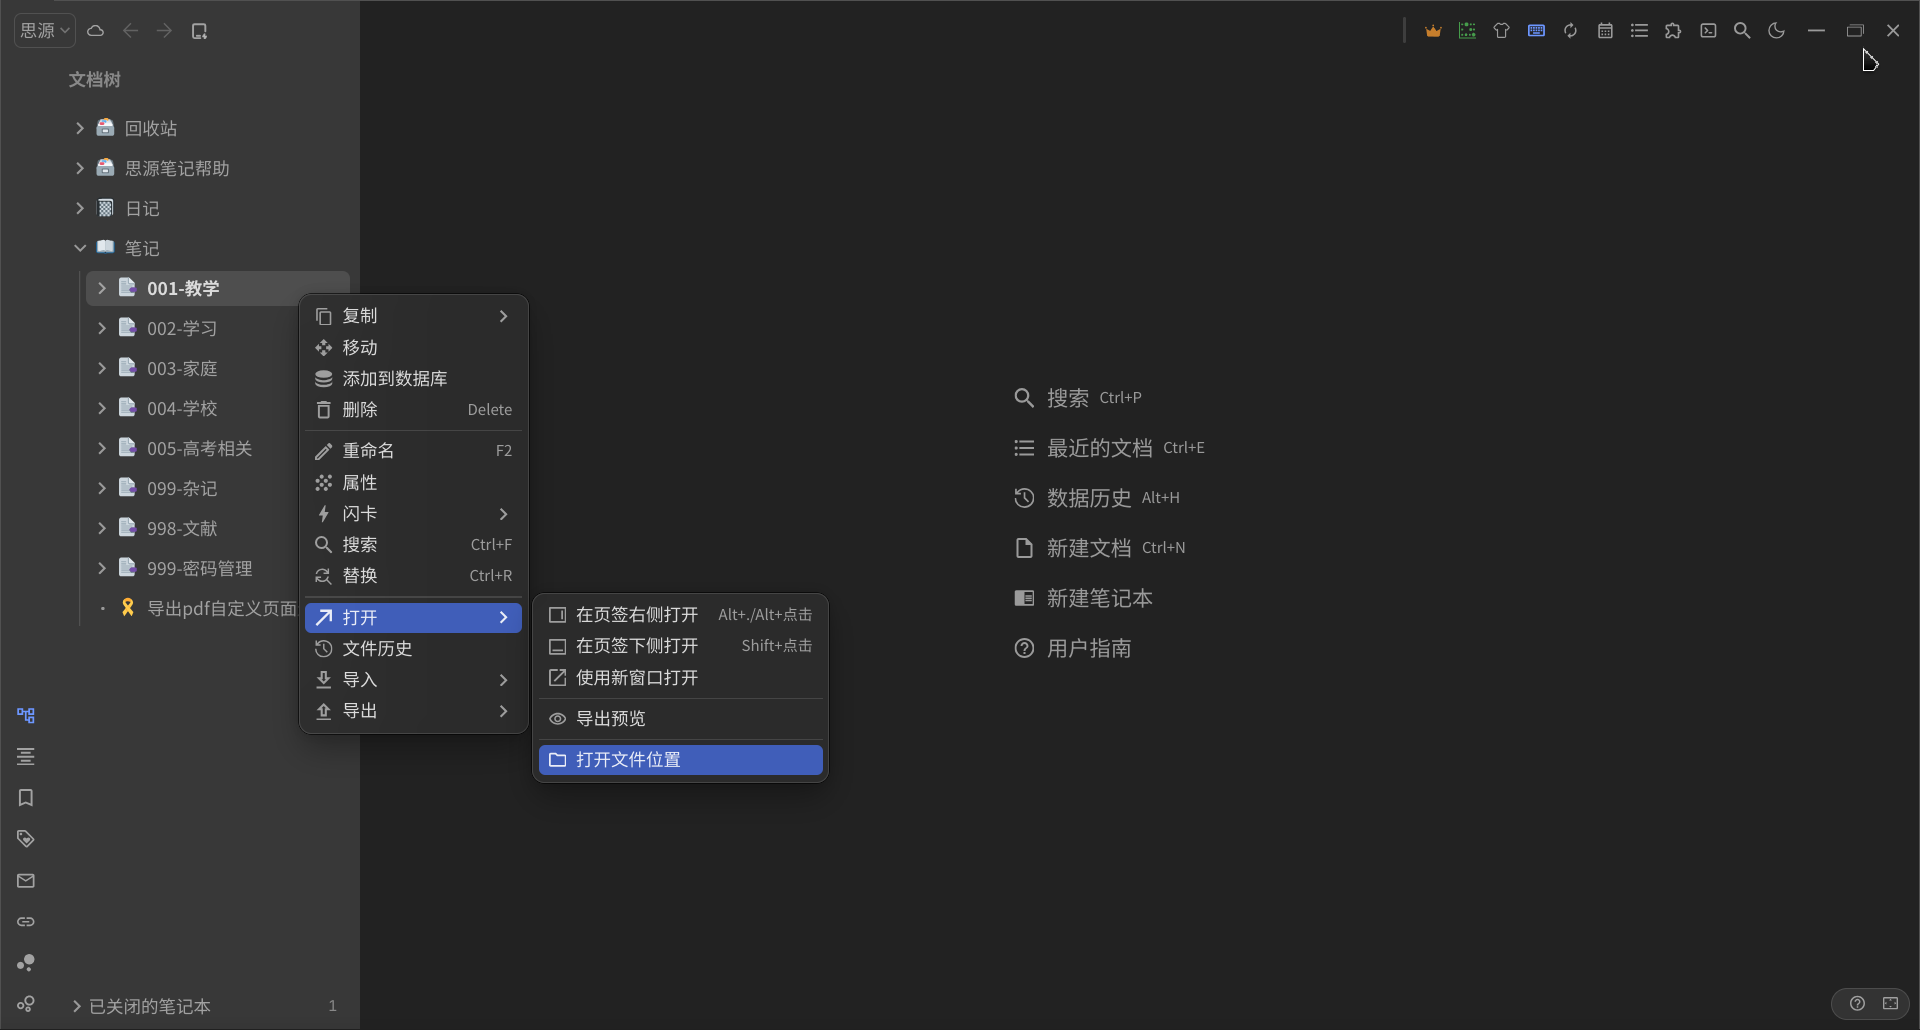The image size is (1920, 1030).
Task: Open the tags panel in left dock
Action: click(x=26, y=839)
